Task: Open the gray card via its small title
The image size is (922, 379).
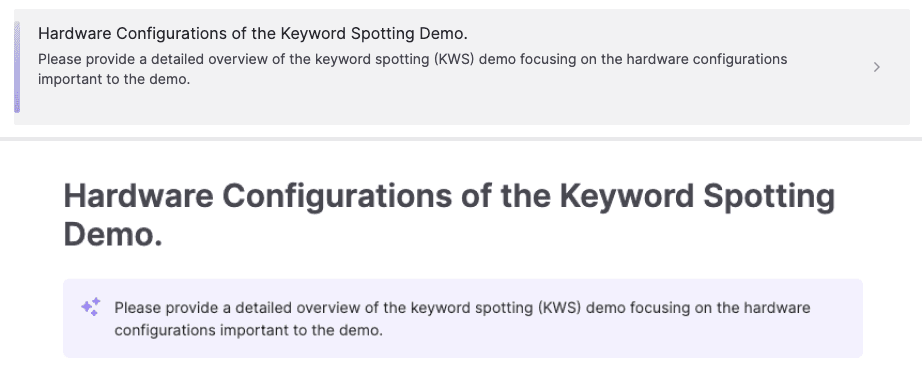Action: pyautogui.click(x=252, y=33)
